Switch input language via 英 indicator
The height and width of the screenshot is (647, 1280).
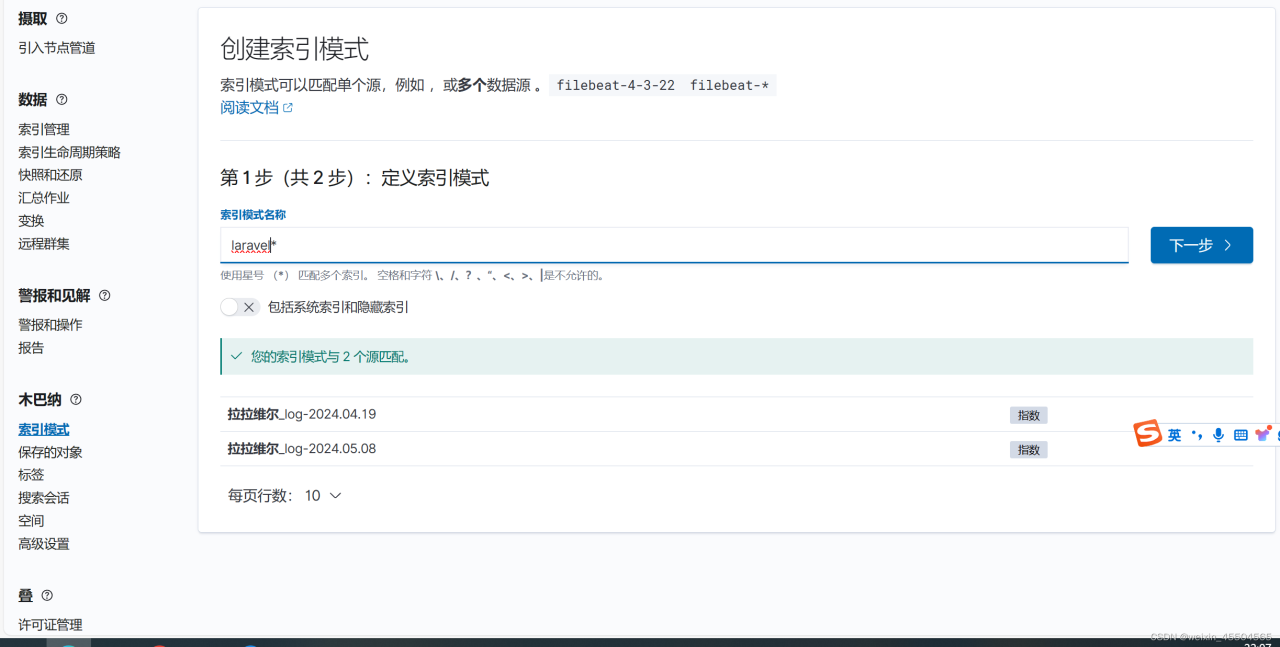pyautogui.click(x=1174, y=435)
